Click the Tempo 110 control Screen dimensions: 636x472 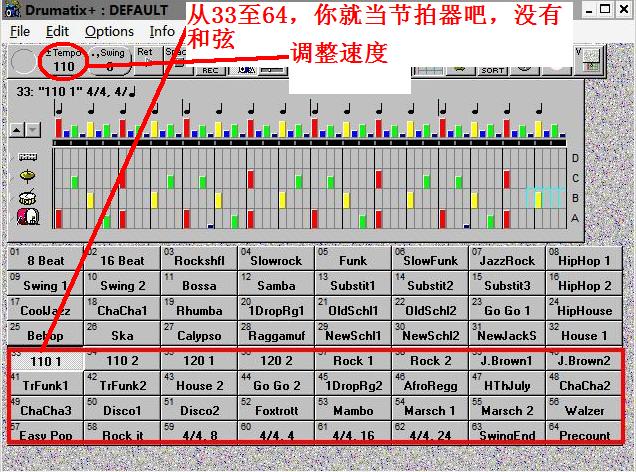pyautogui.click(x=63, y=61)
